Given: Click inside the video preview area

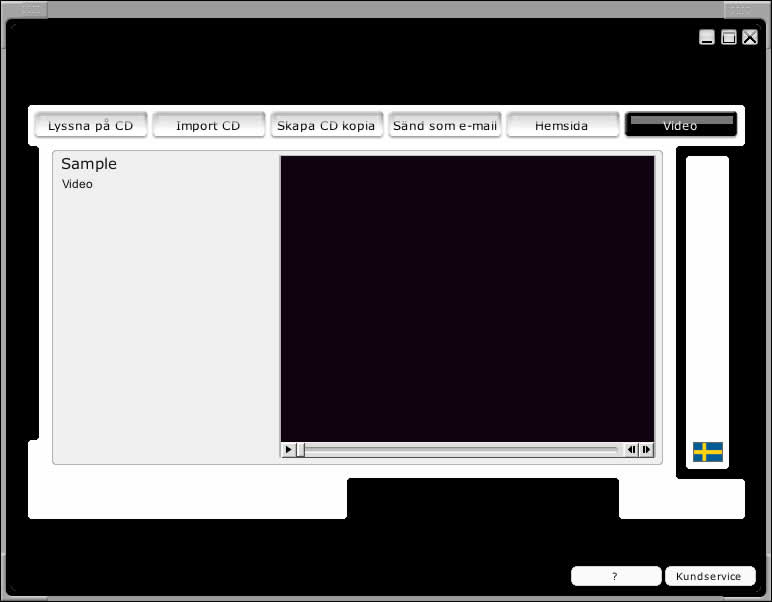Looking at the screenshot, I should (467, 298).
